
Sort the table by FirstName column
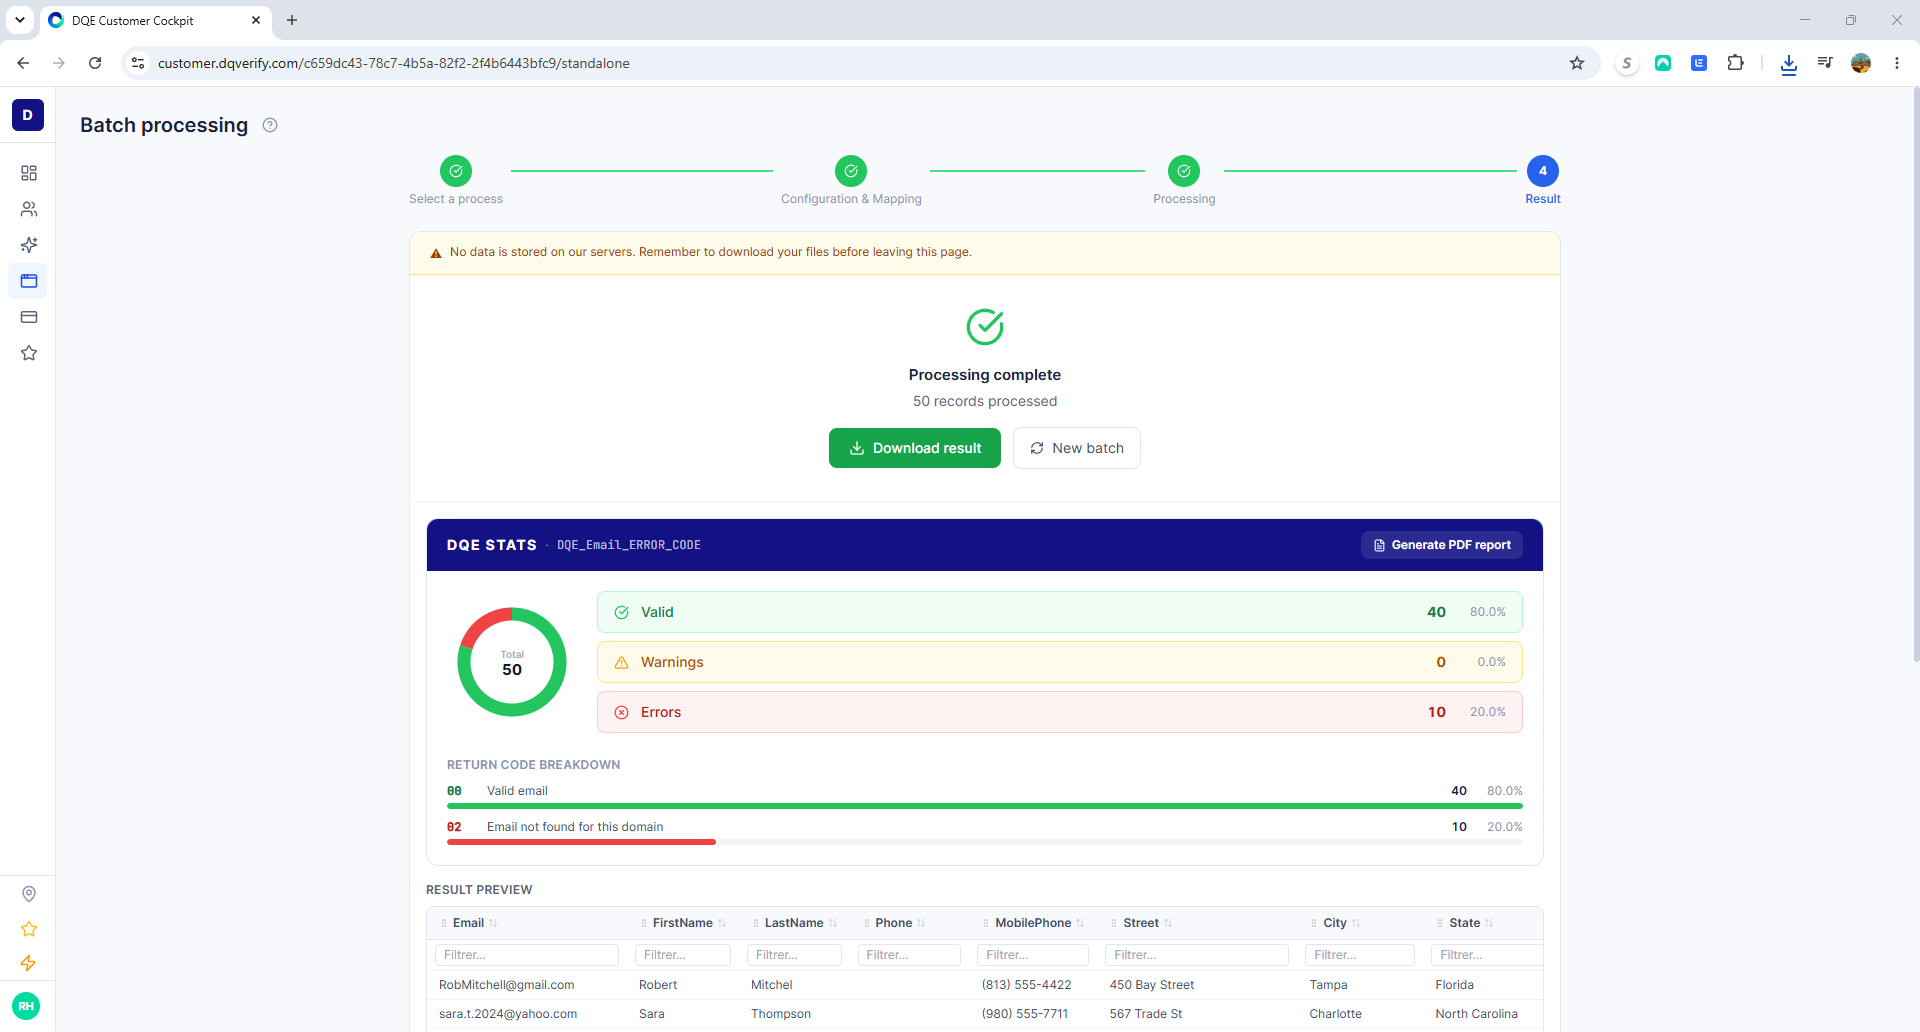coord(722,923)
